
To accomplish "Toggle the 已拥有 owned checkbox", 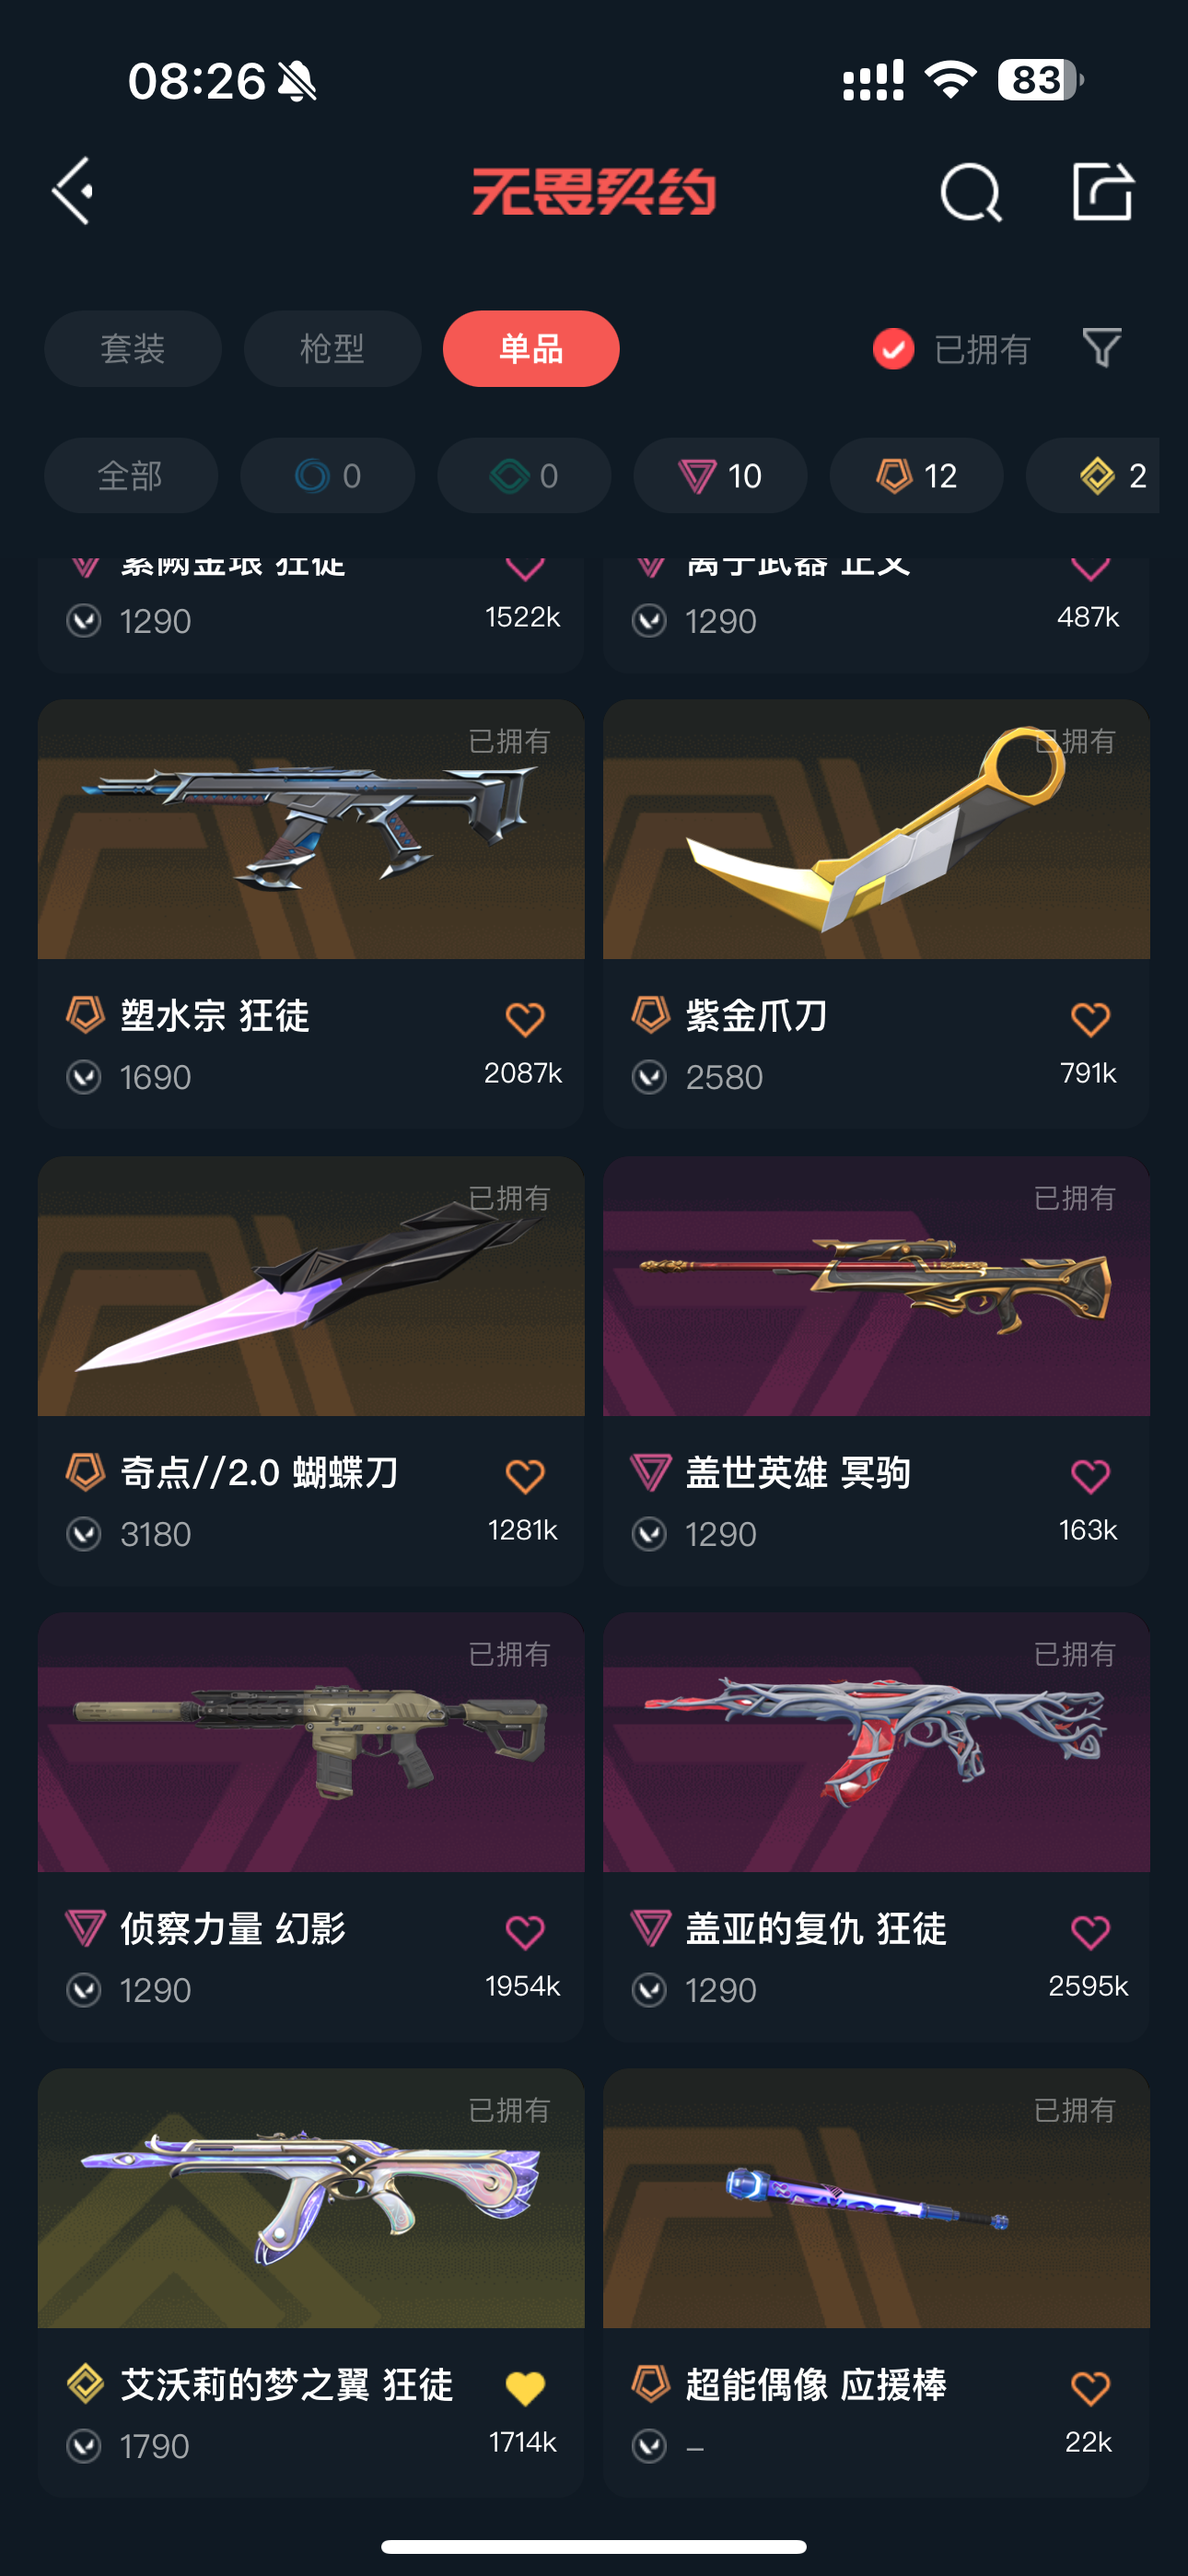I will pos(893,349).
